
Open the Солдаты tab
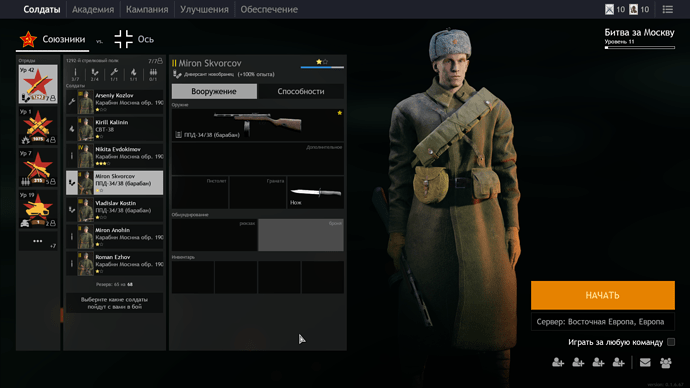(x=41, y=9)
